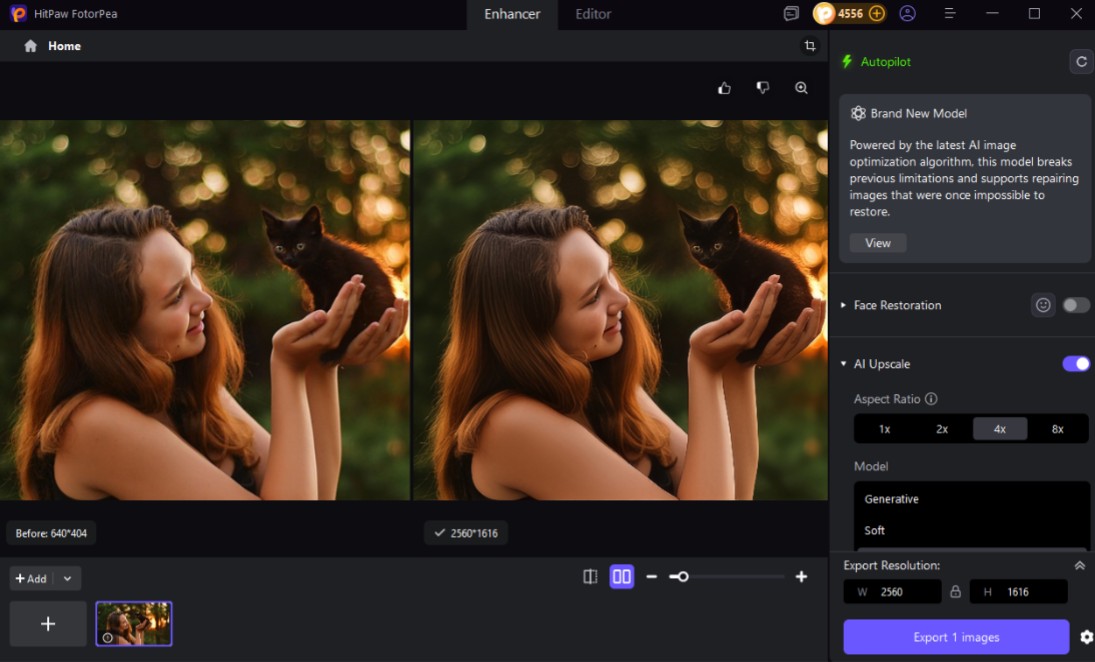
Task: Click the face detection smiley icon
Action: tap(1043, 305)
